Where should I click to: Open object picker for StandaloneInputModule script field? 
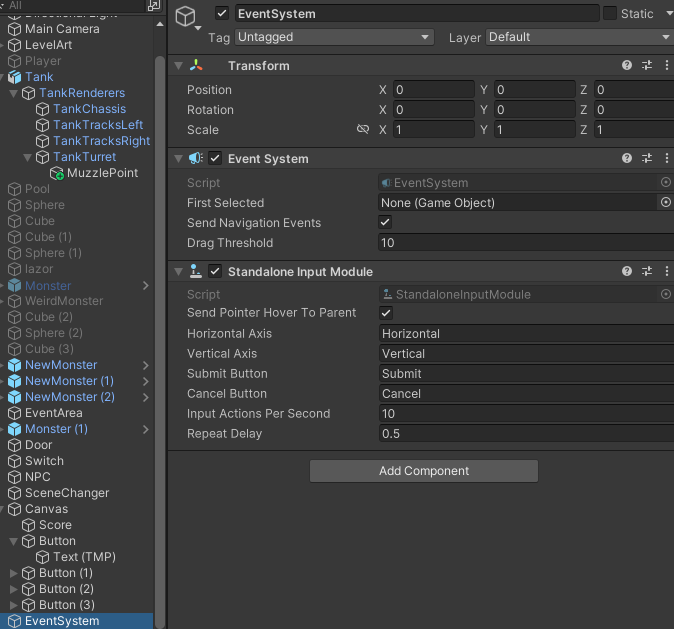tap(666, 294)
